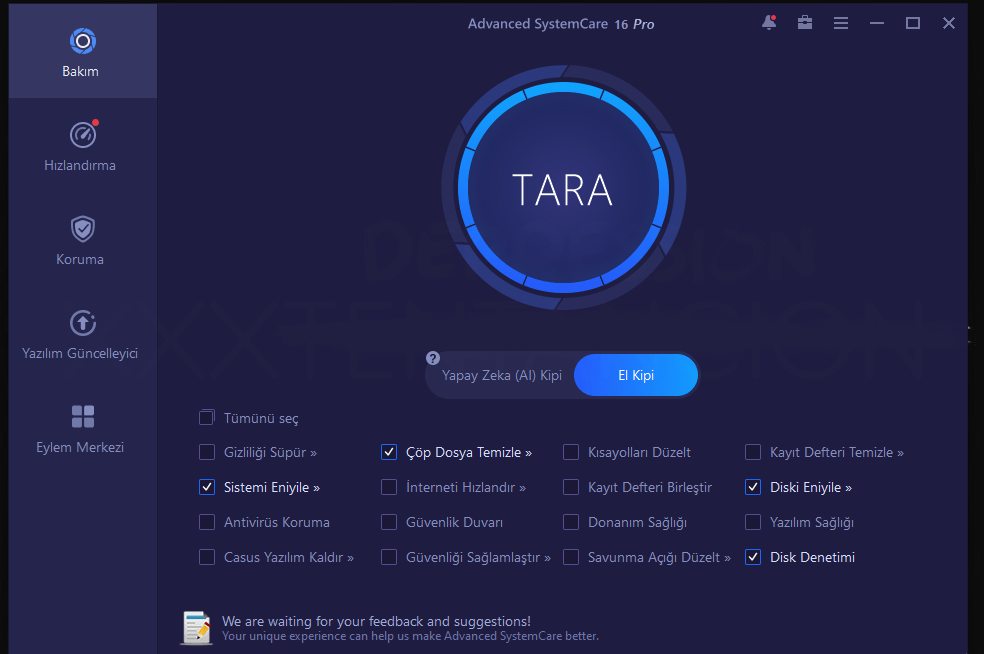Viewport: 984px width, 654px height.
Task: Click the Tümünü seç label
Action: 261,419
